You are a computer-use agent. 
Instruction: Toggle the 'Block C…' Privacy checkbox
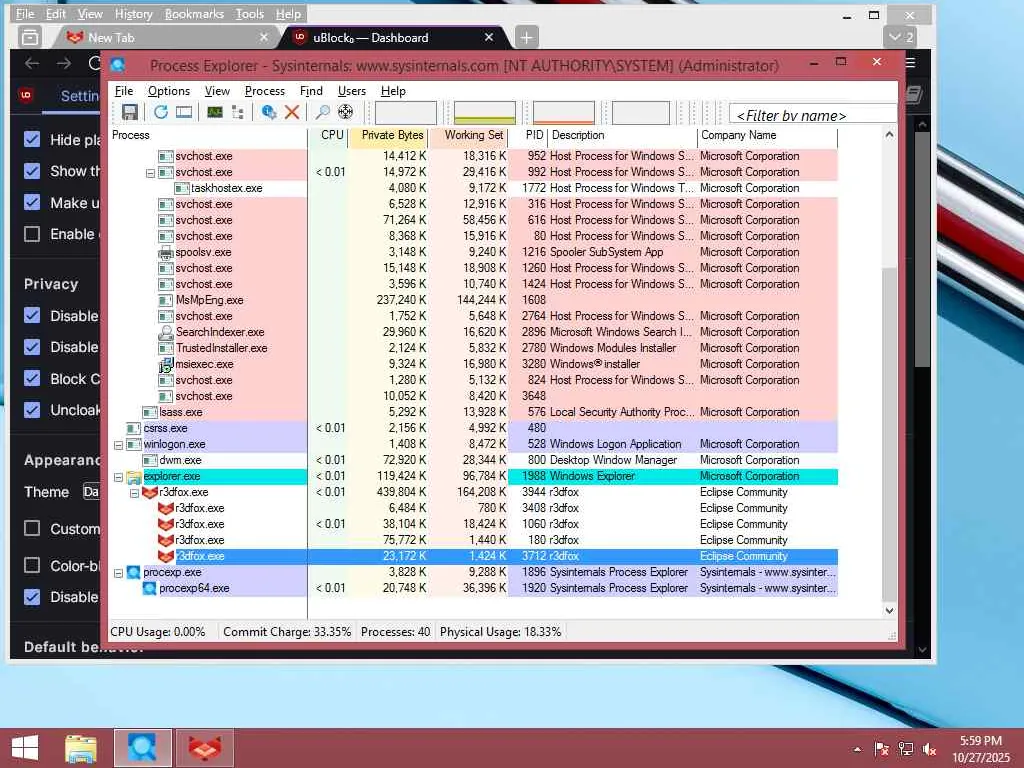[32, 379]
